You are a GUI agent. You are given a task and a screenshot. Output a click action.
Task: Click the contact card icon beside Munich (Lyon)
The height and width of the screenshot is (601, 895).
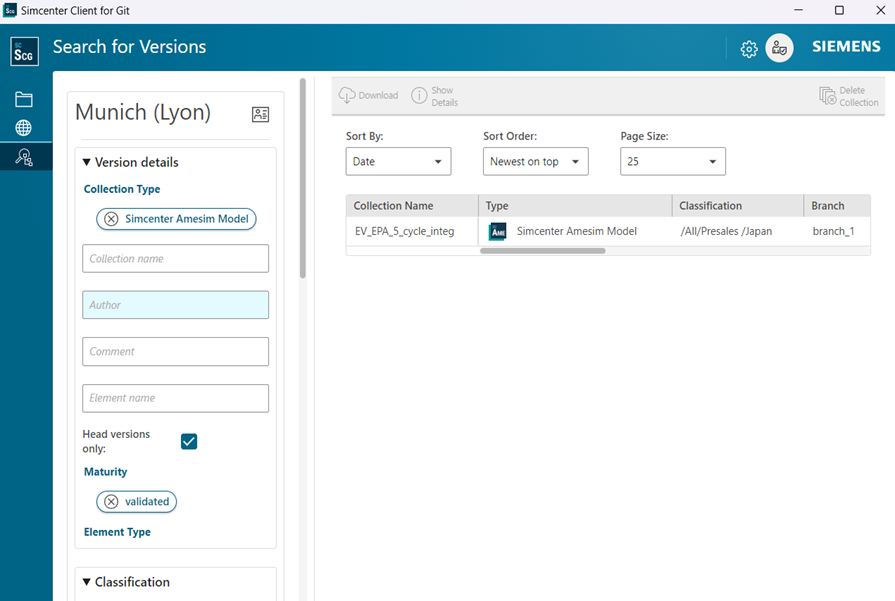click(260, 114)
